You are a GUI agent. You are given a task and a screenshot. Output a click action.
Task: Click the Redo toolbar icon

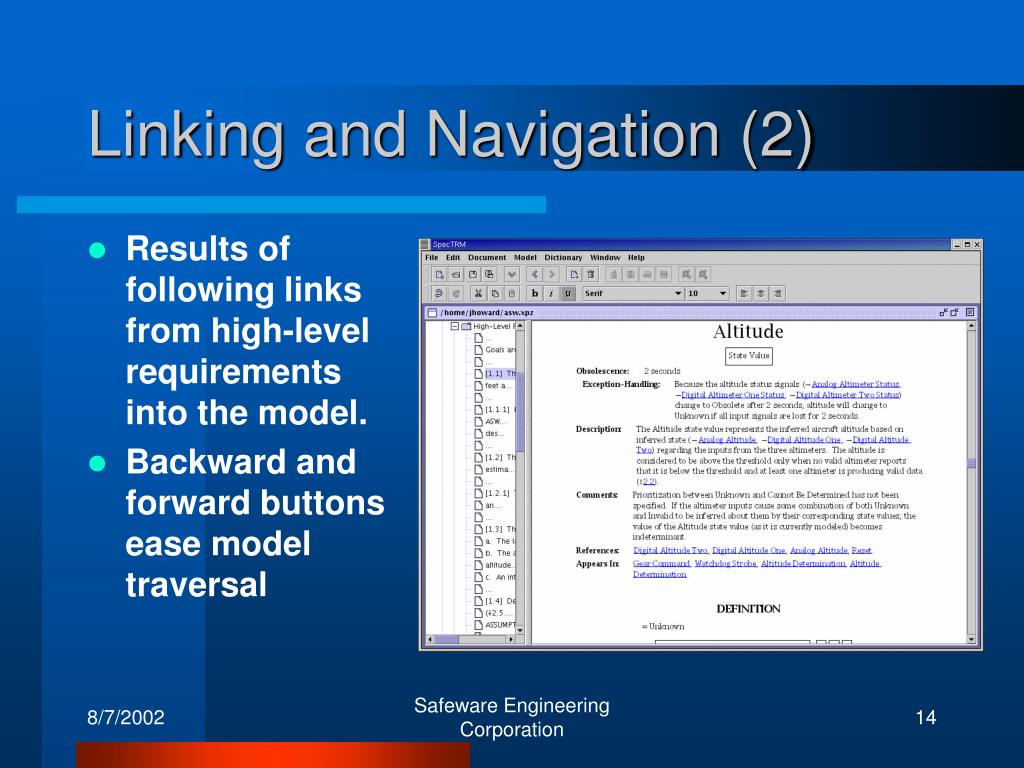coord(456,294)
